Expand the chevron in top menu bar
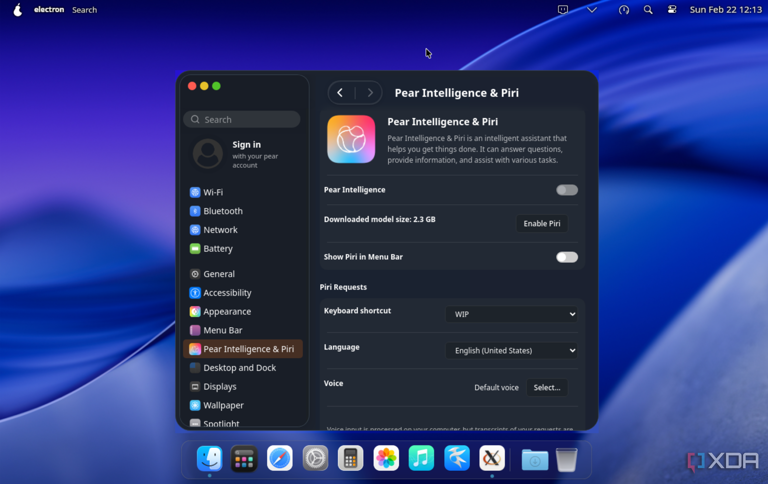768x484 pixels. coord(592,10)
